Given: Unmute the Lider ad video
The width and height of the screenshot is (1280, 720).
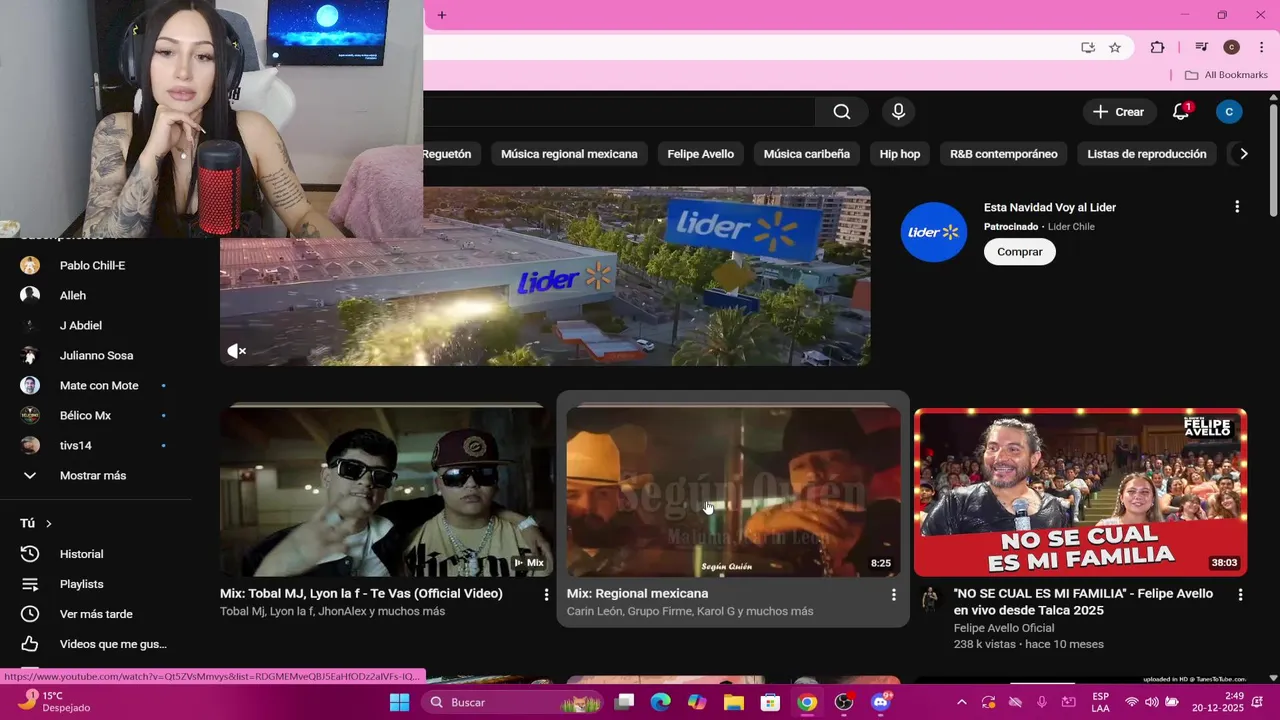Looking at the screenshot, I should [x=236, y=351].
